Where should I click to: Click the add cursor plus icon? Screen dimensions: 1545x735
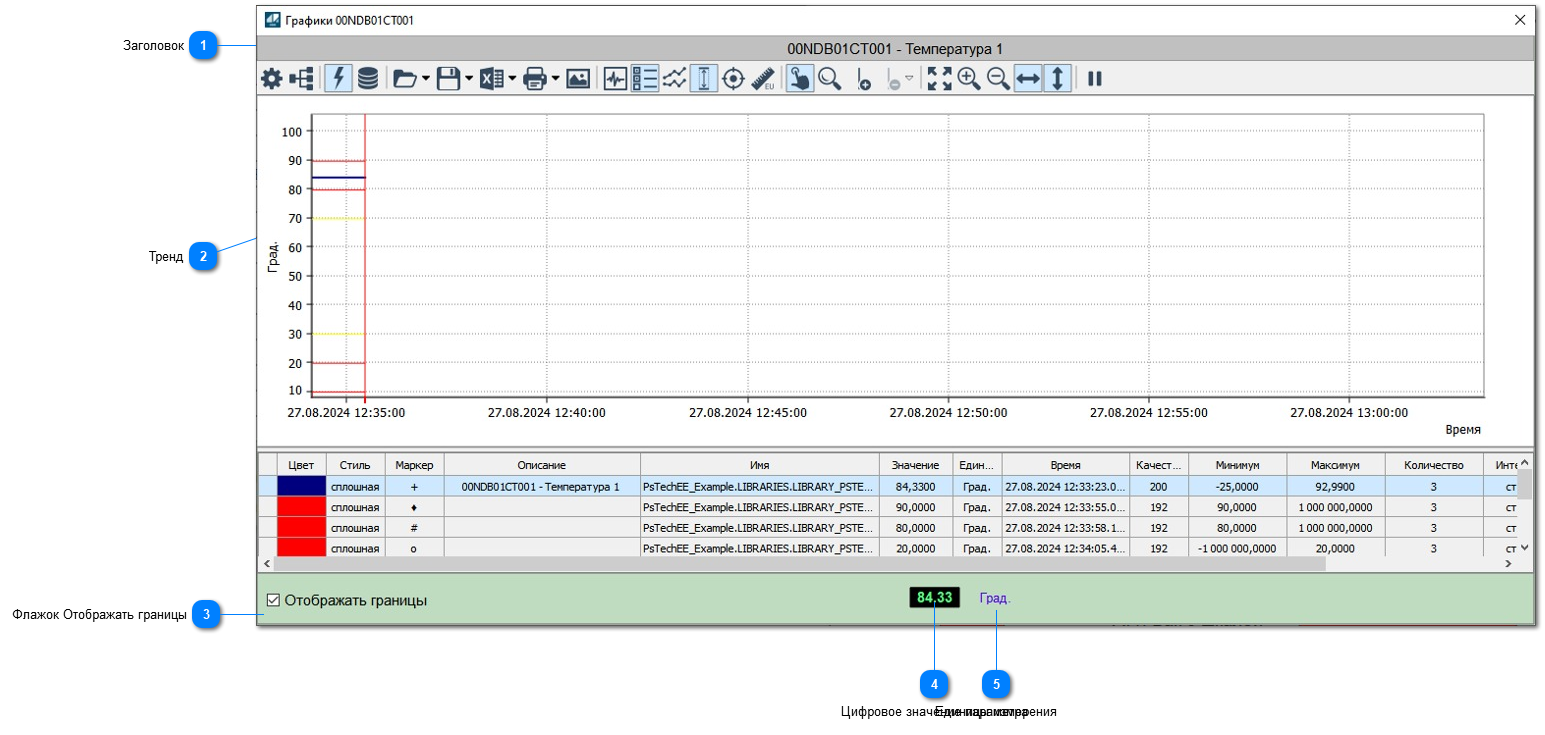(x=864, y=80)
